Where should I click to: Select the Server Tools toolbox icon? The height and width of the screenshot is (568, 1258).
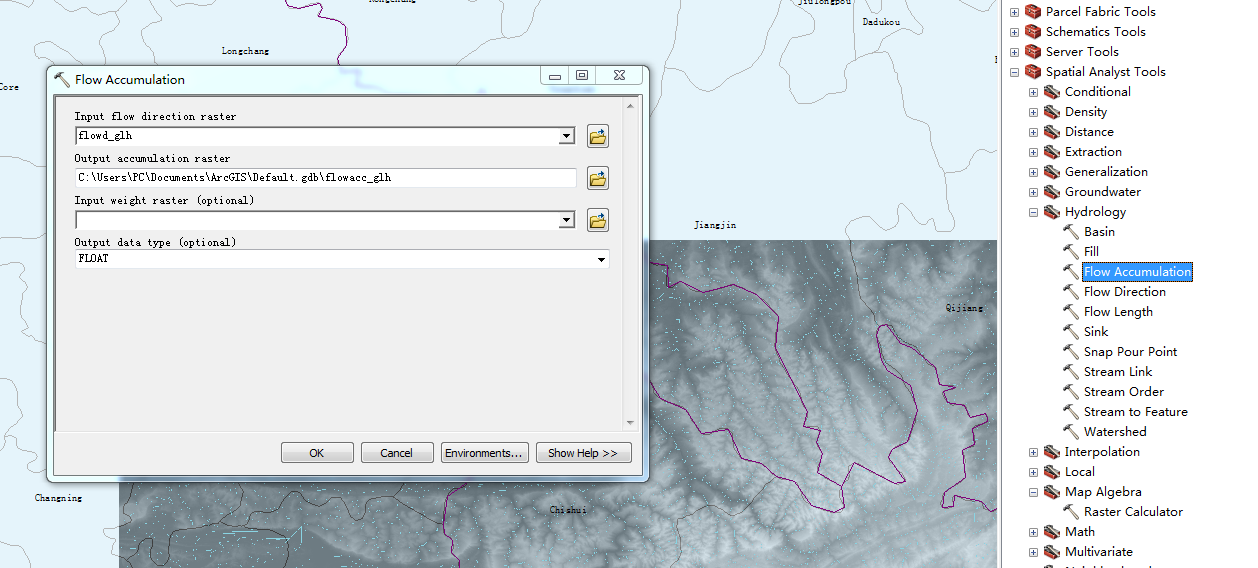[1033, 52]
